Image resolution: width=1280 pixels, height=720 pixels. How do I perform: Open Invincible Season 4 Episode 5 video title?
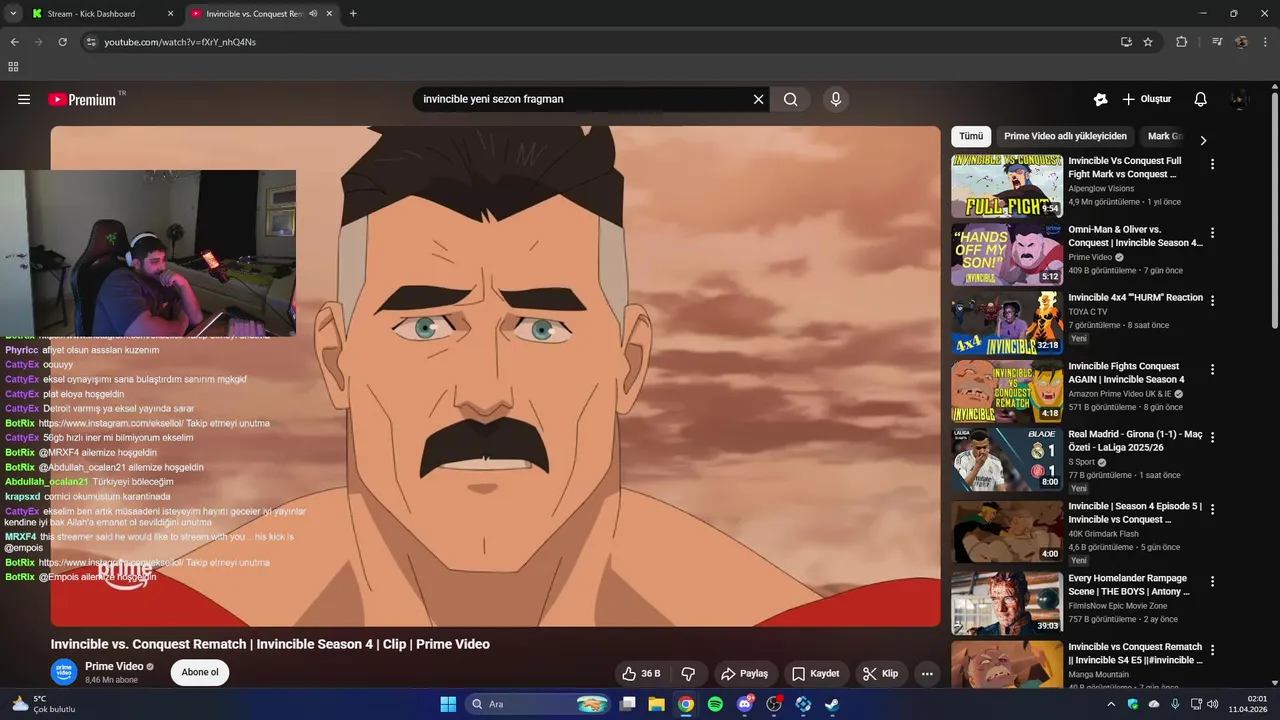coord(1135,513)
